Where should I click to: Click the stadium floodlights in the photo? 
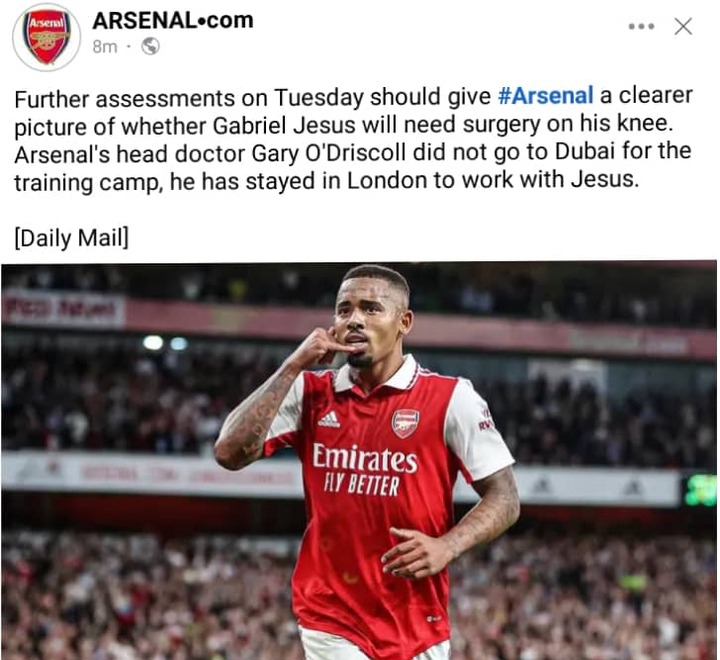point(165,343)
